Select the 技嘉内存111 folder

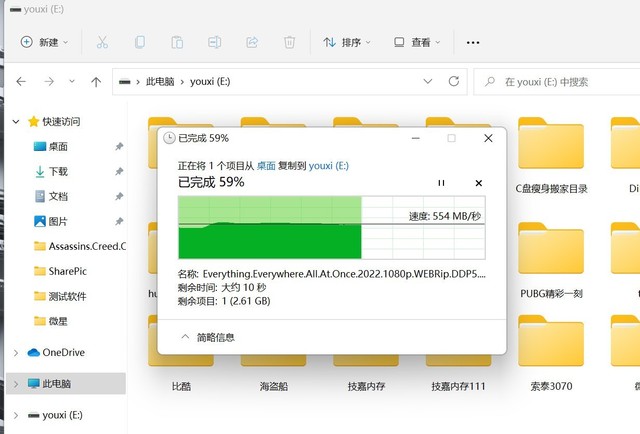[458, 386]
